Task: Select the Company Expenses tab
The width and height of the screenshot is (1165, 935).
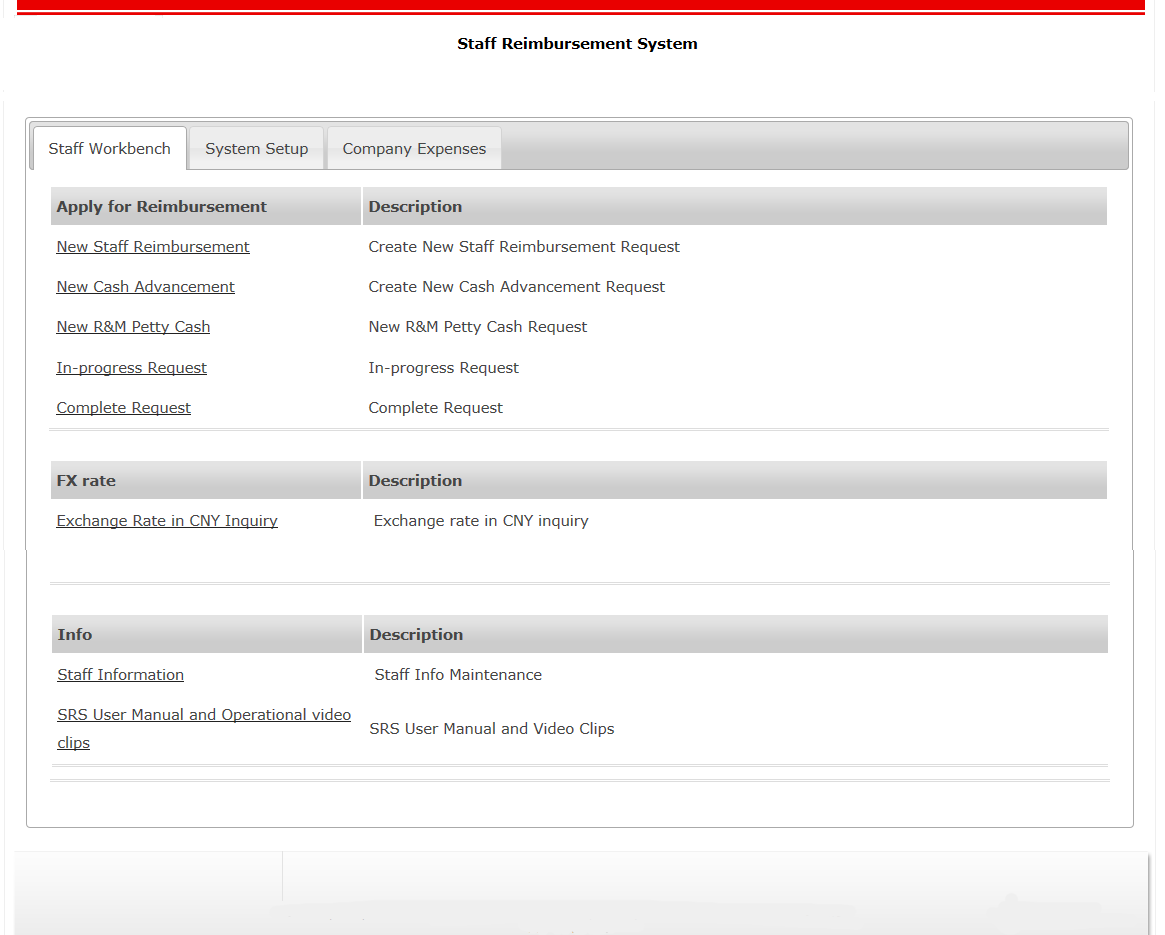Action: [414, 149]
